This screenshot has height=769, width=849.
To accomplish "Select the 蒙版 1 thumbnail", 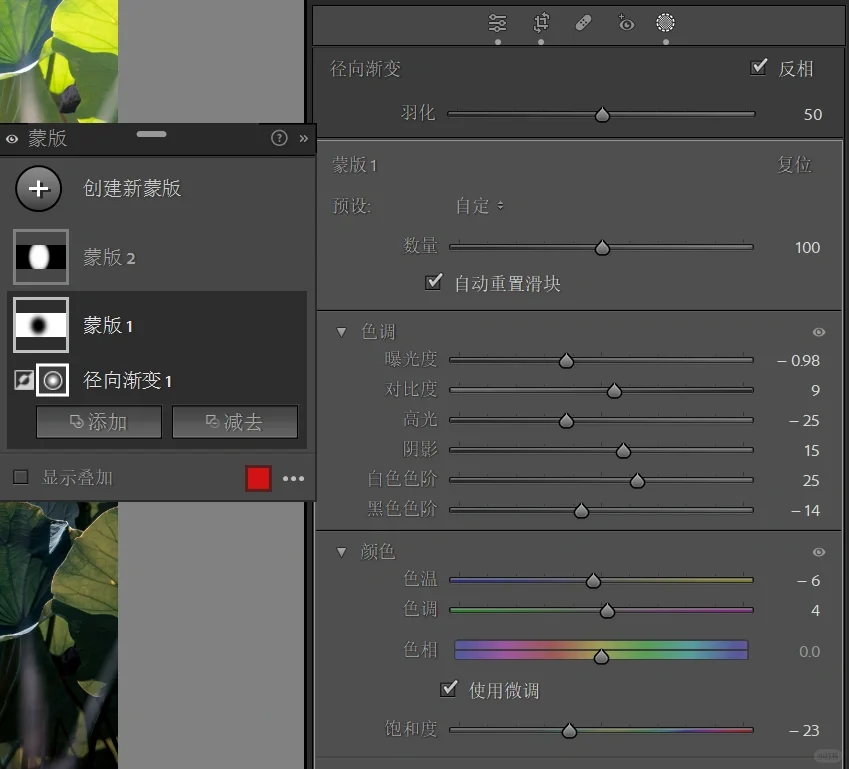I will tap(41, 325).
